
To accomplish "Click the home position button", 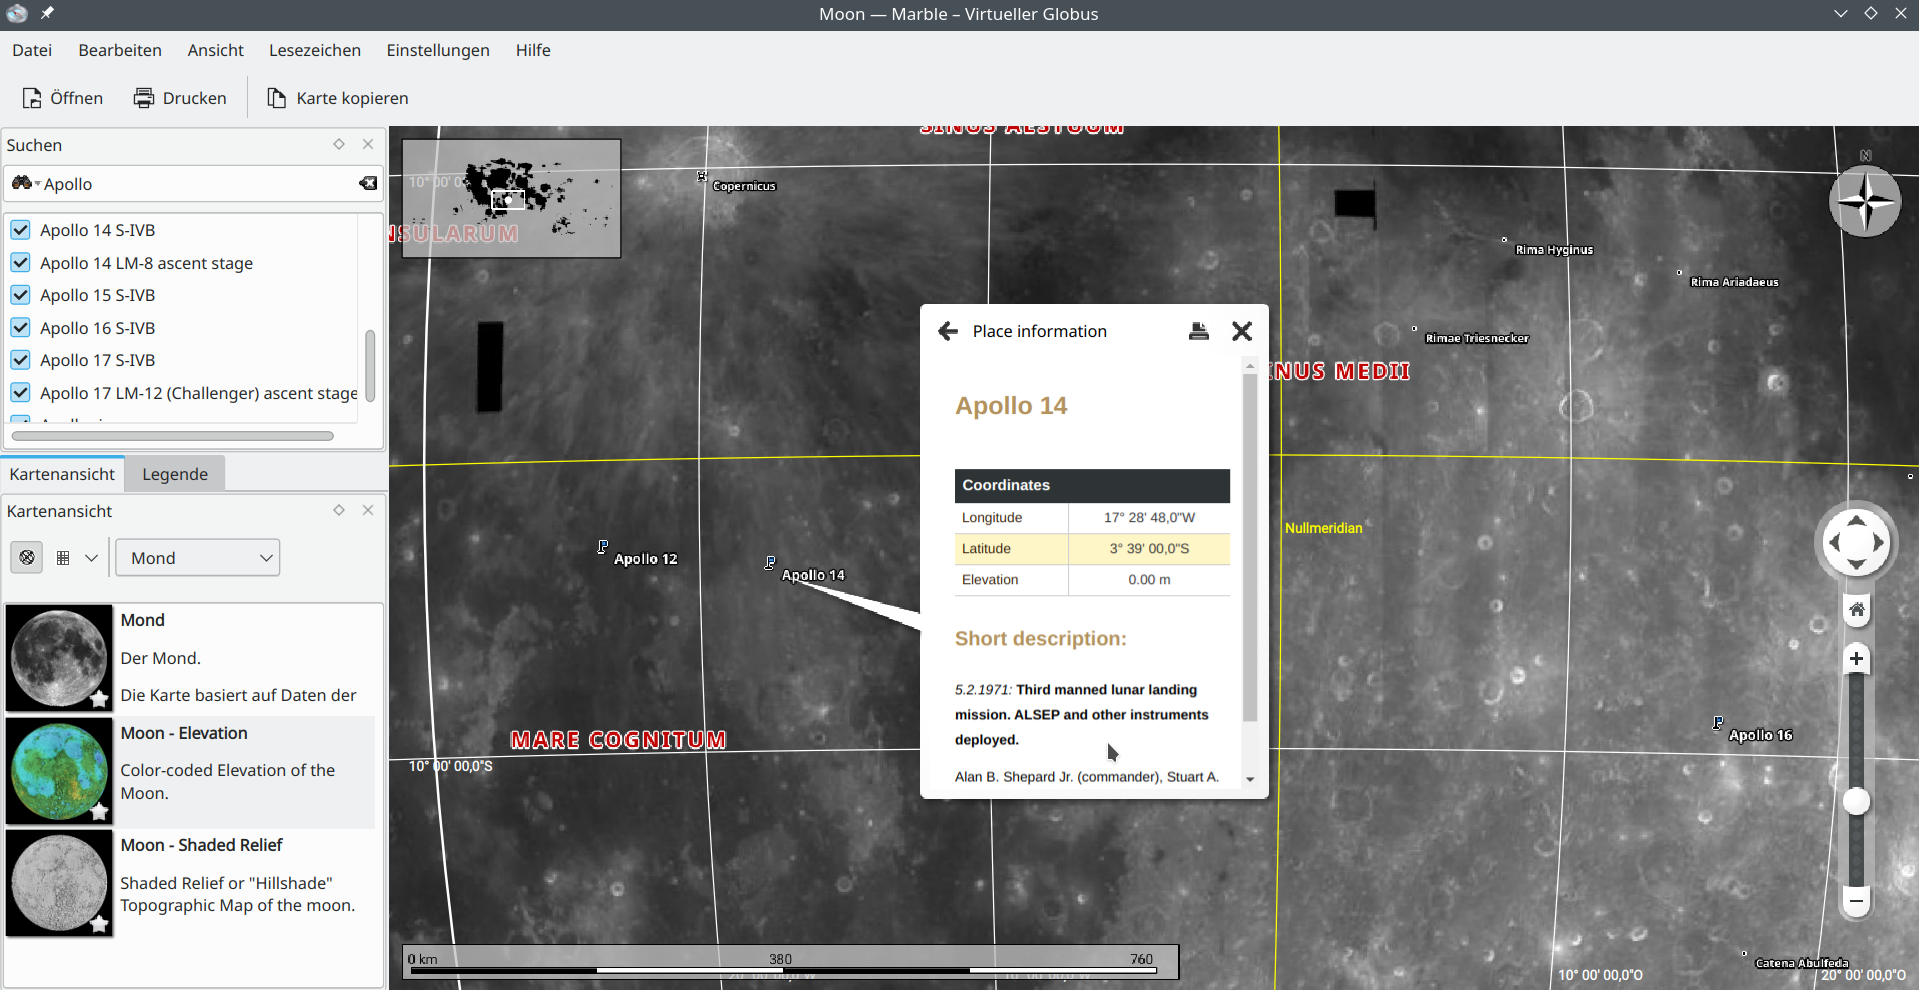I will click(1857, 609).
